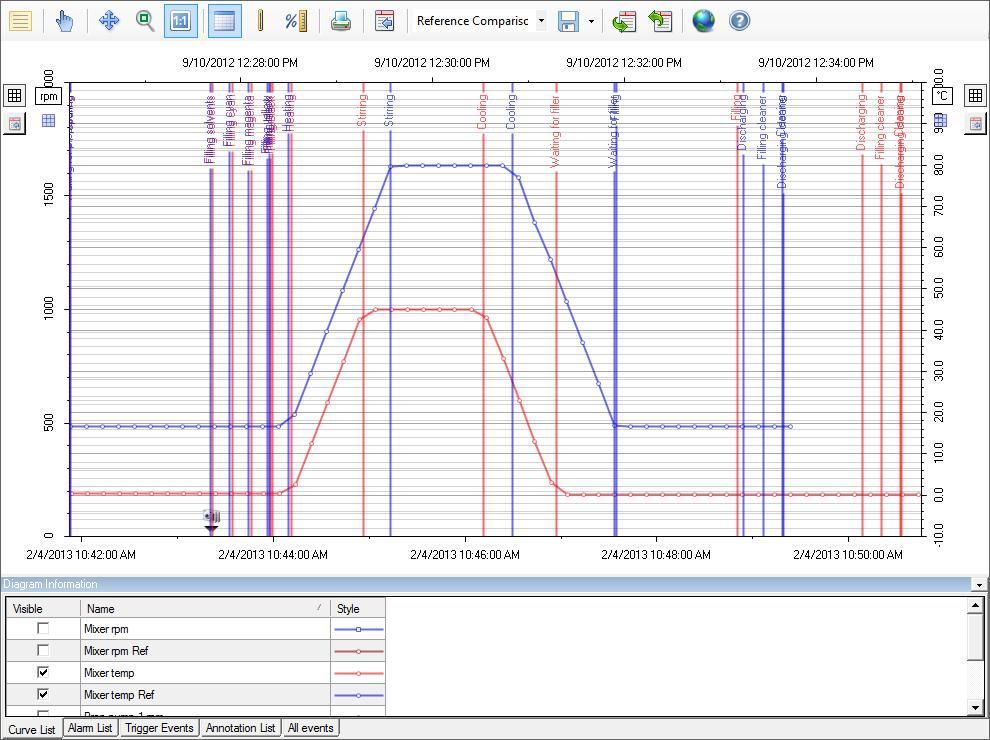Click the blue Stirring event marker label
Image resolution: width=990 pixels, height=740 pixels.
[389, 110]
